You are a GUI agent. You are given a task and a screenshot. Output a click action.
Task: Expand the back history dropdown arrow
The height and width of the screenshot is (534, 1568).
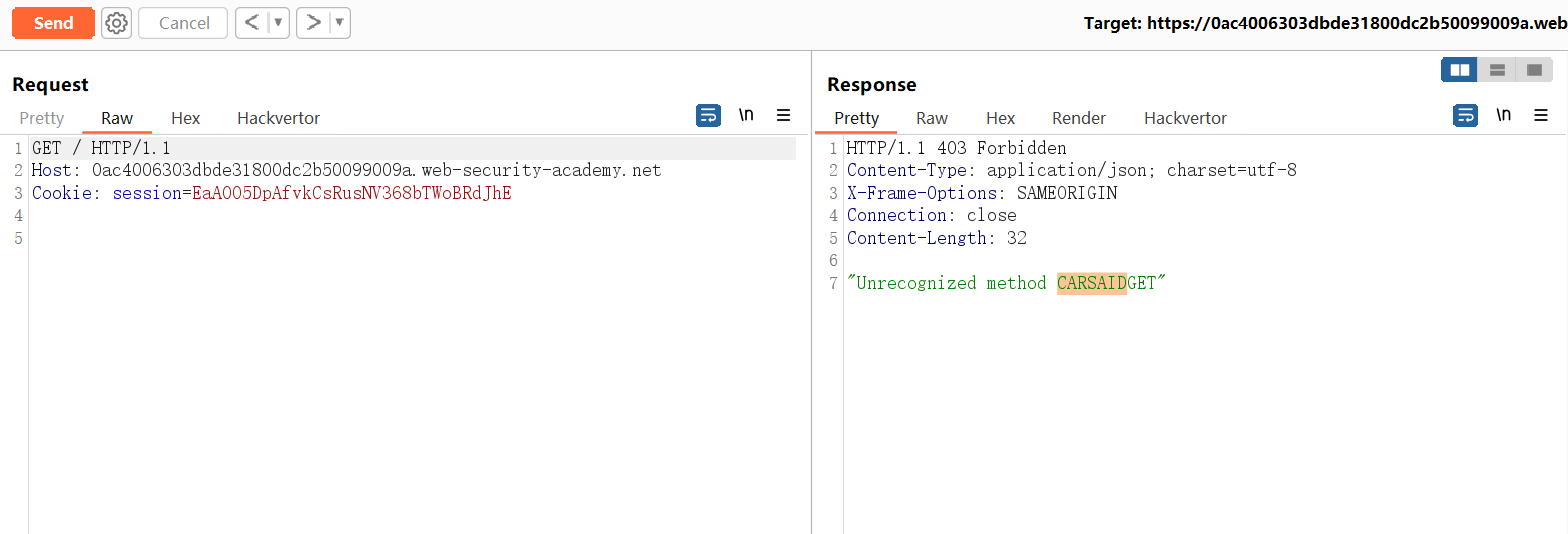[278, 23]
